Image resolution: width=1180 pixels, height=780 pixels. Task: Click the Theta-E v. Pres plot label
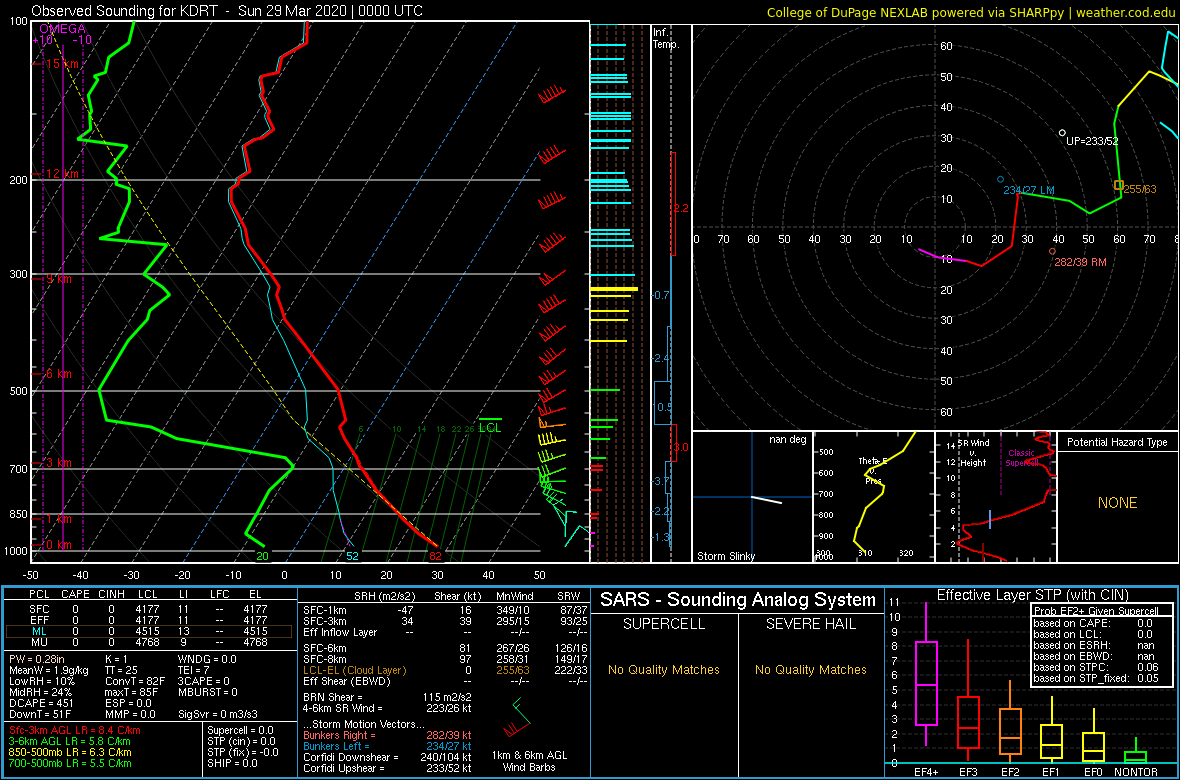[873, 470]
